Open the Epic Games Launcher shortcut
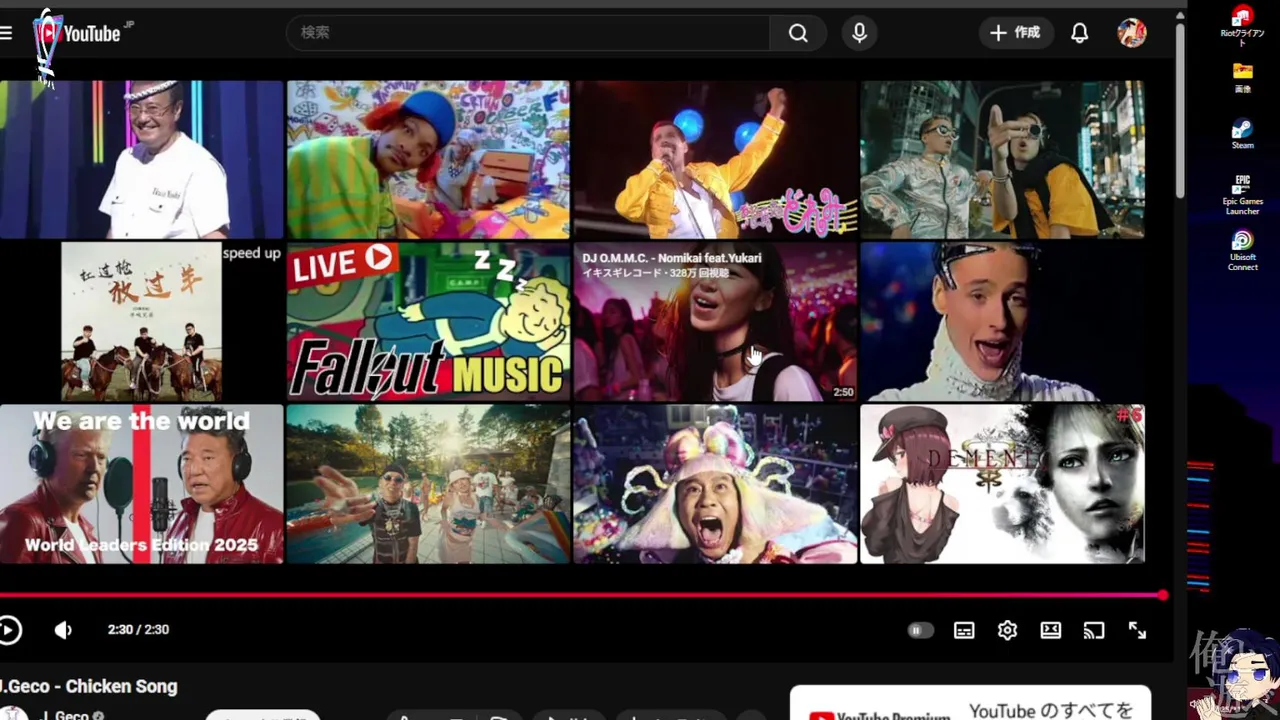 [1242, 194]
